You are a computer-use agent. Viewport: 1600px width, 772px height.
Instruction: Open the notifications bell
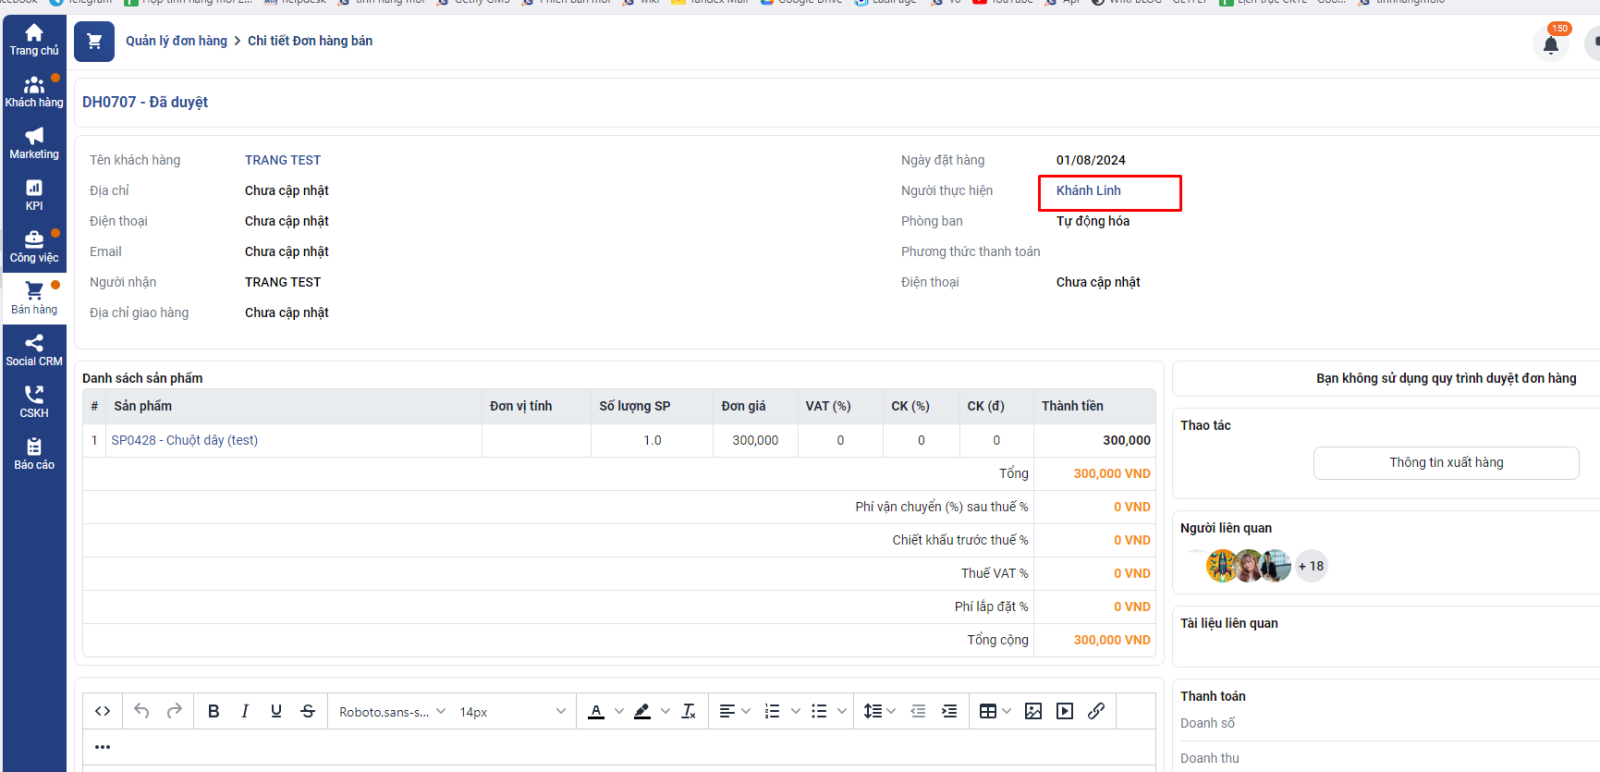click(x=1550, y=45)
